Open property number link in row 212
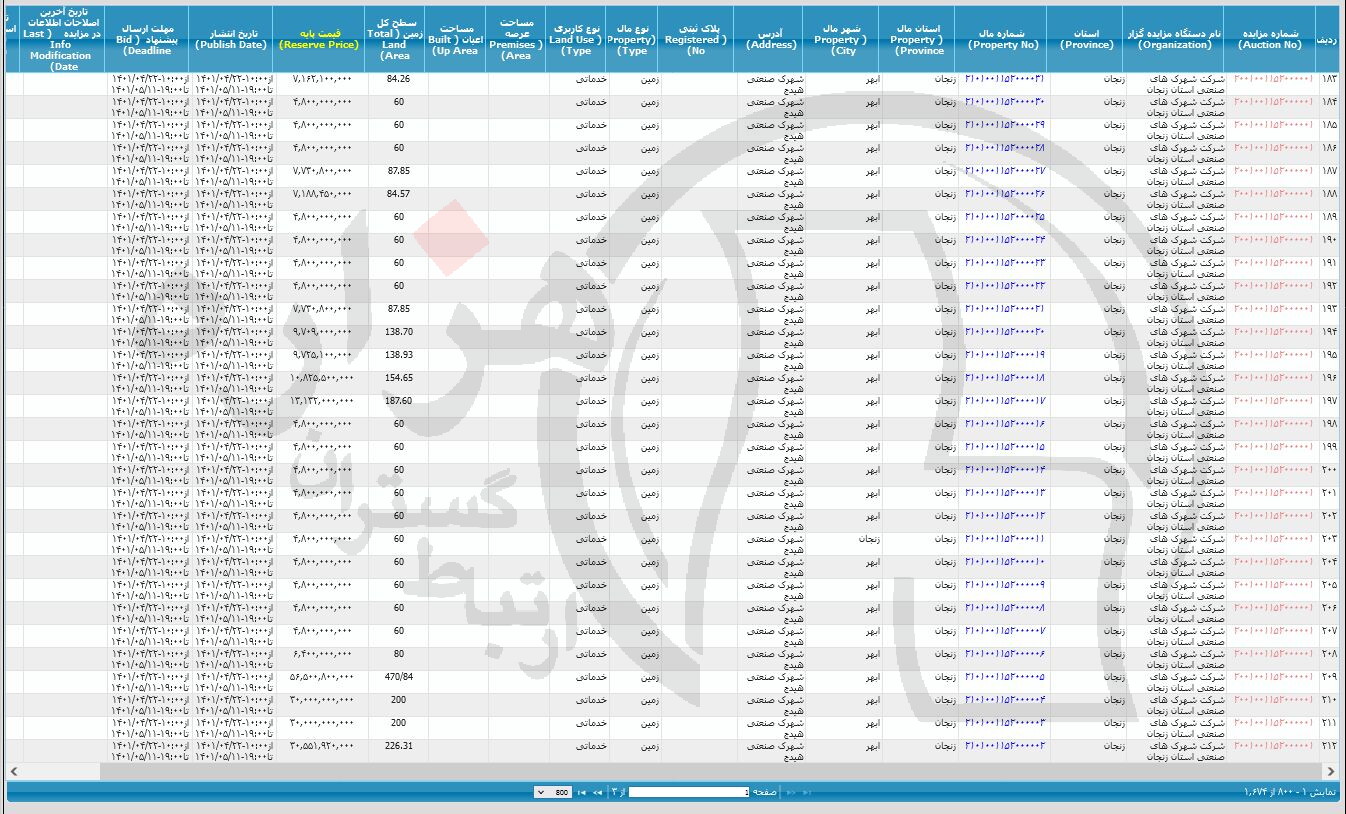Viewport: 1346px width, 814px height. [x=1004, y=746]
